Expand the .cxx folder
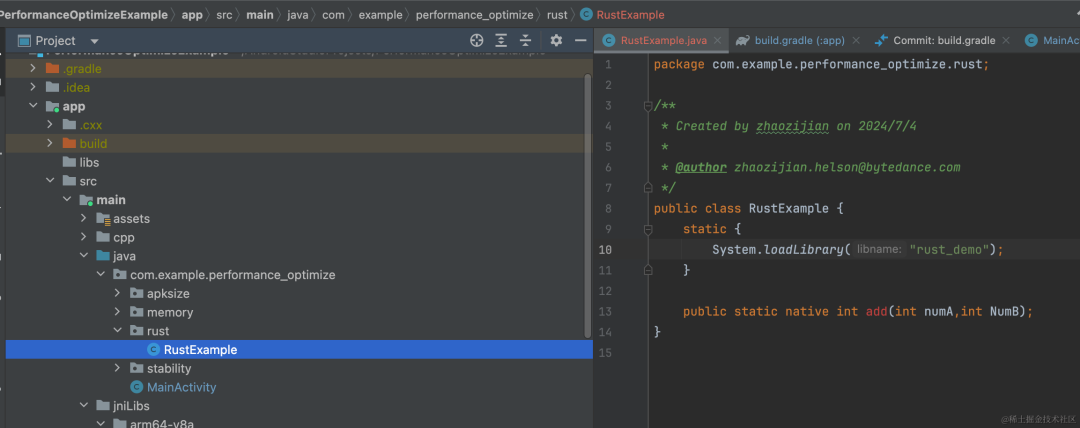The image size is (1080, 428). tap(50, 125)
